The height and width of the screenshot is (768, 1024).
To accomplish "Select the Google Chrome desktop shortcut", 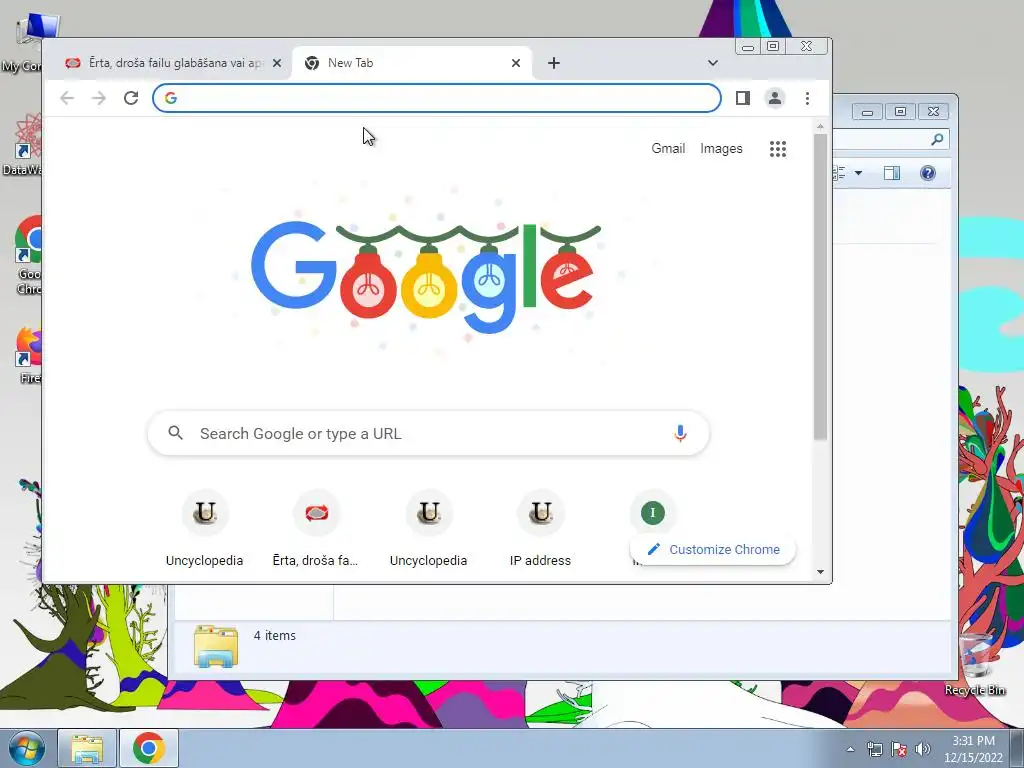I will coord(29,255).
